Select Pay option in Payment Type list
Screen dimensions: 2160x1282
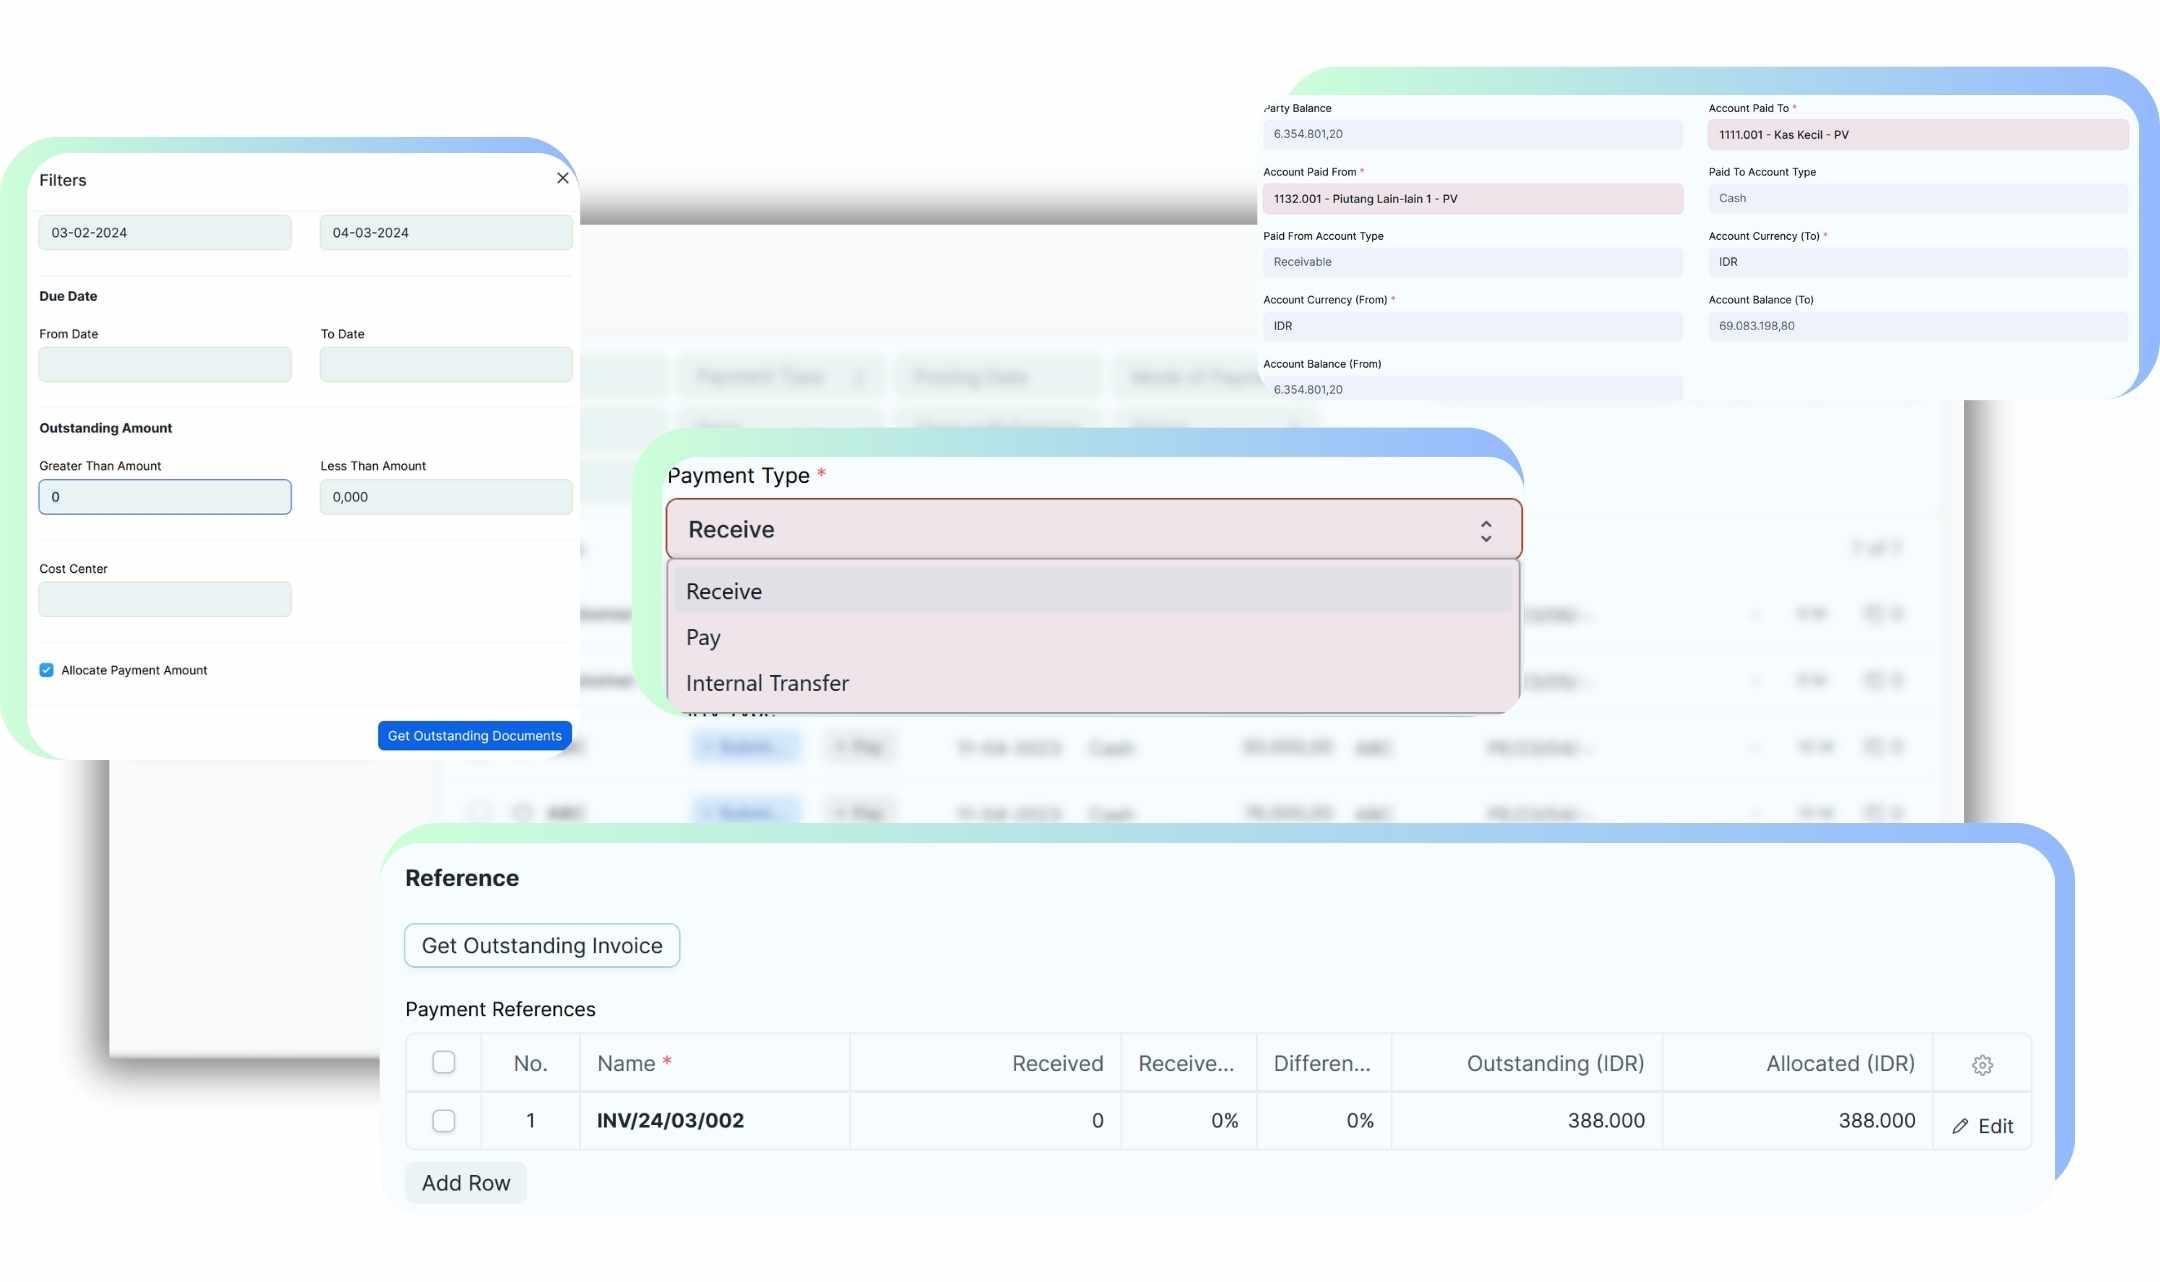point(703,638)
